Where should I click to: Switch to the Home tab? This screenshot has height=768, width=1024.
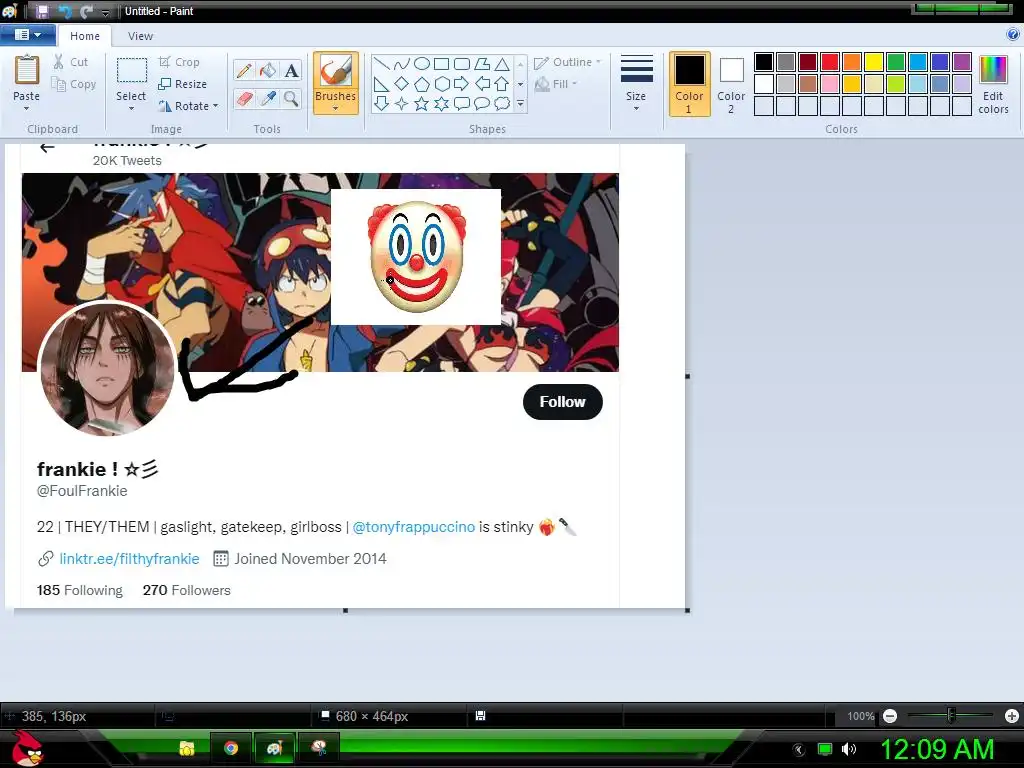click(85, 36)
